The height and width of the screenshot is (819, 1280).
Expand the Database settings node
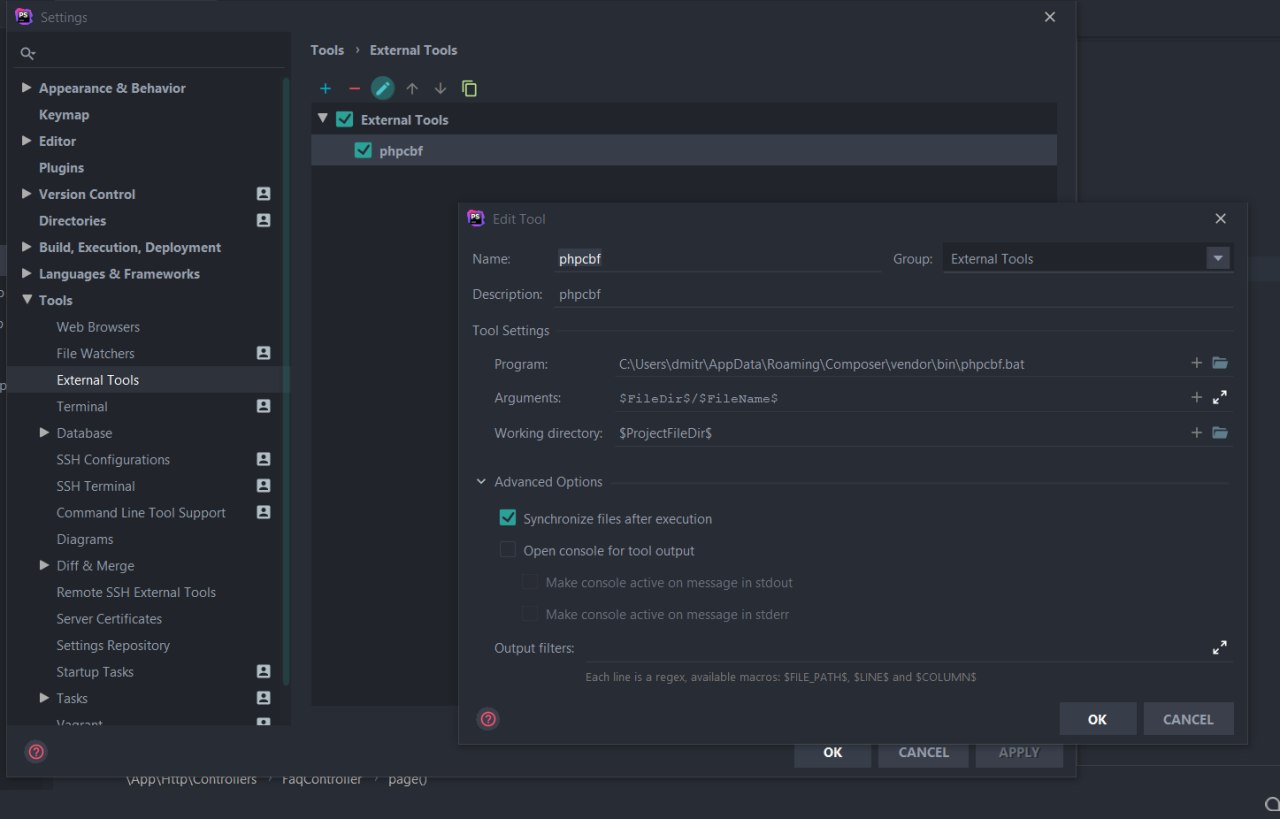click(x=45, y=433)
